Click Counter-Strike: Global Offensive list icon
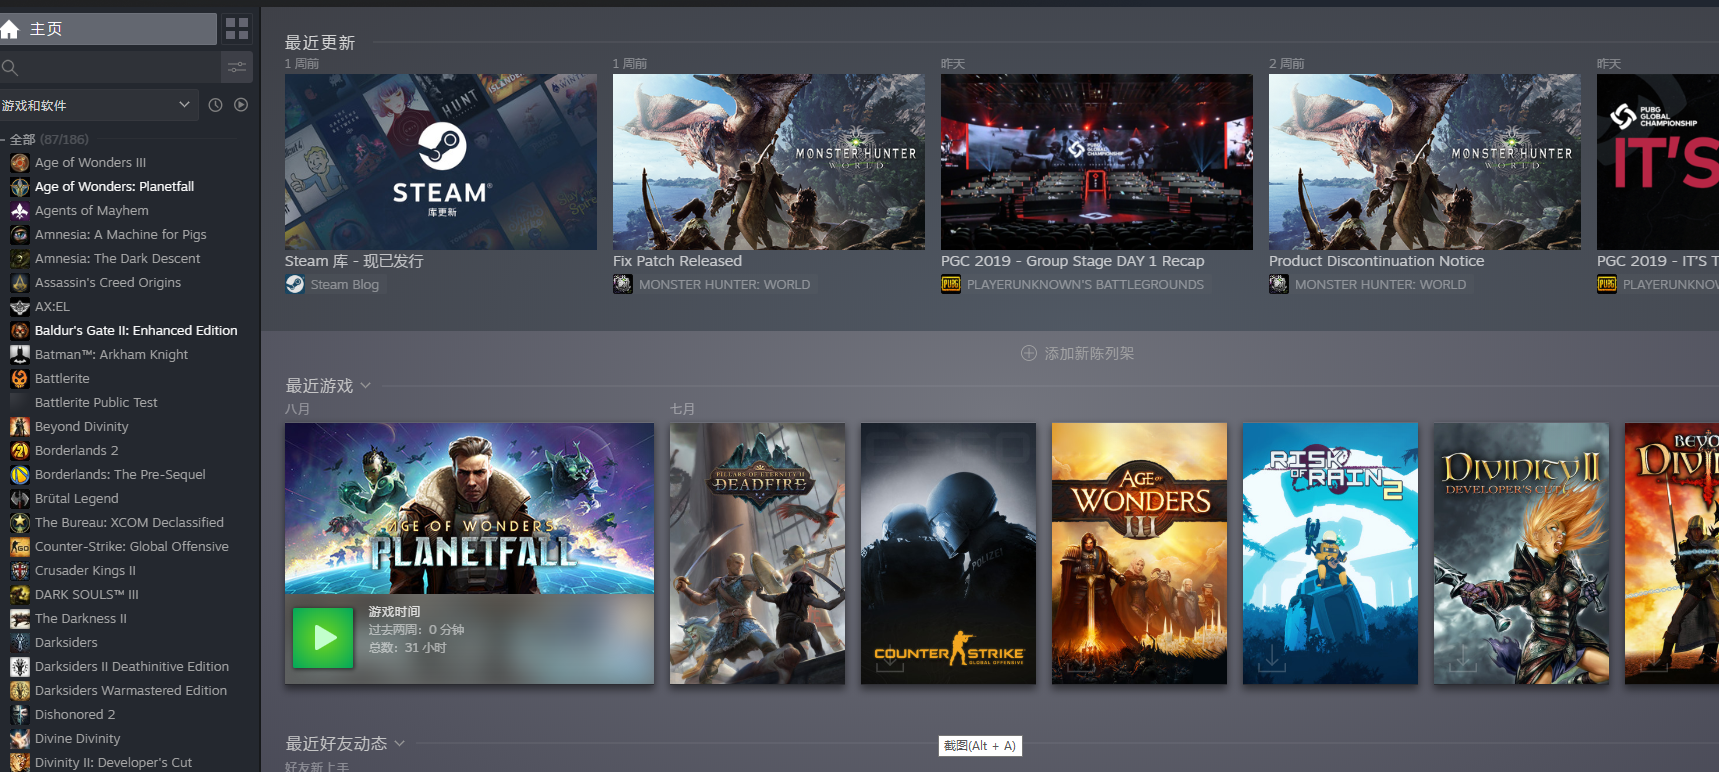The width and height of the screenshot is (1719, 772). tap(19, 546)
